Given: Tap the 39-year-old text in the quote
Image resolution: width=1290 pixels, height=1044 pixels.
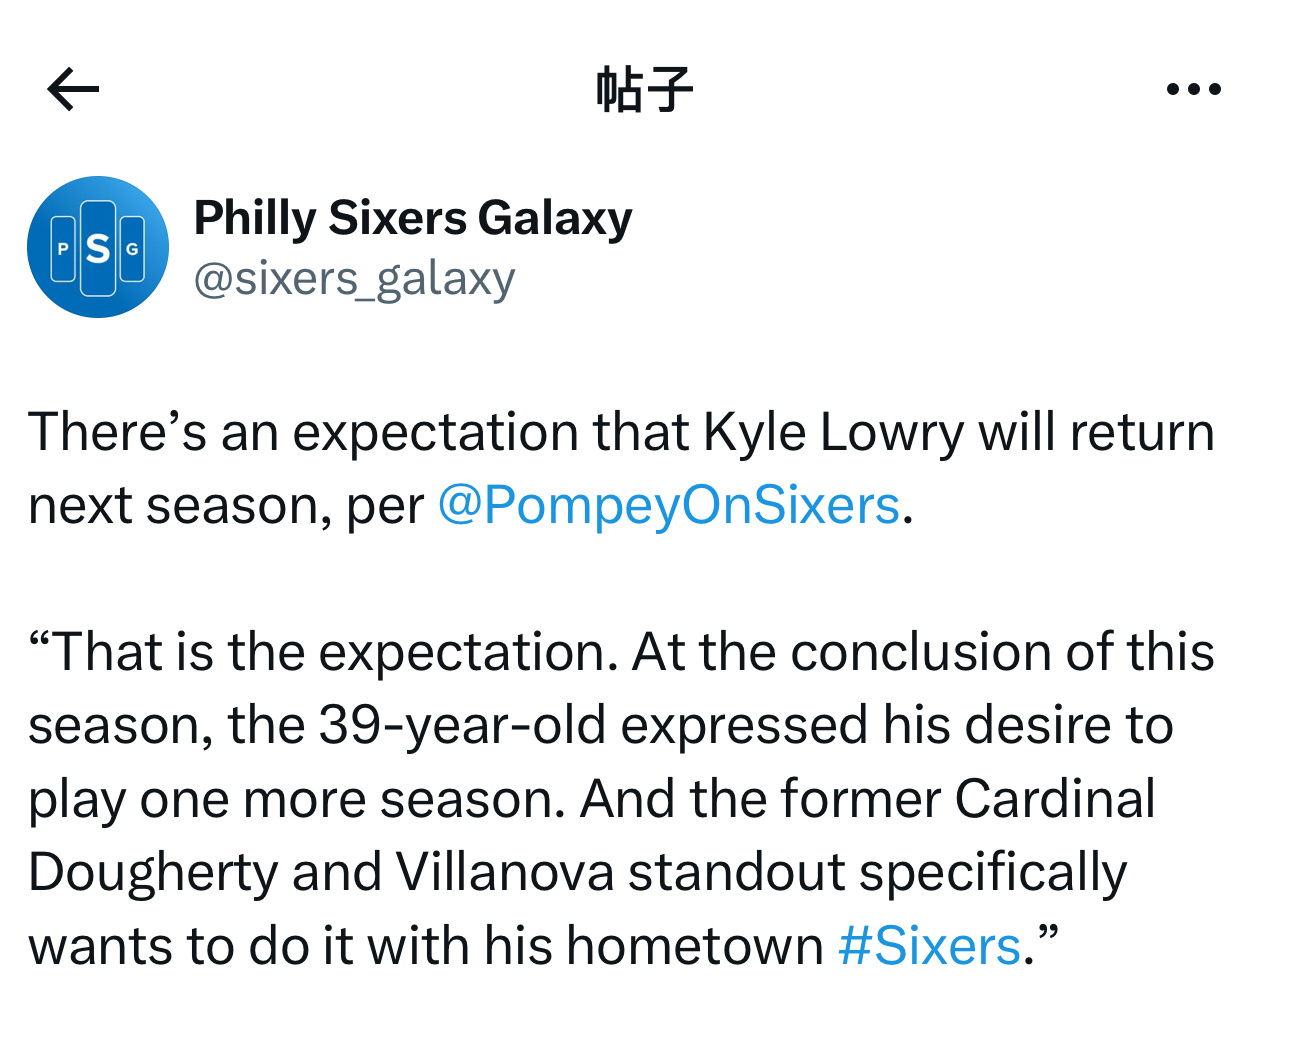Looking at the screenshot, I should pyautogui.click(x=463, y=725).
